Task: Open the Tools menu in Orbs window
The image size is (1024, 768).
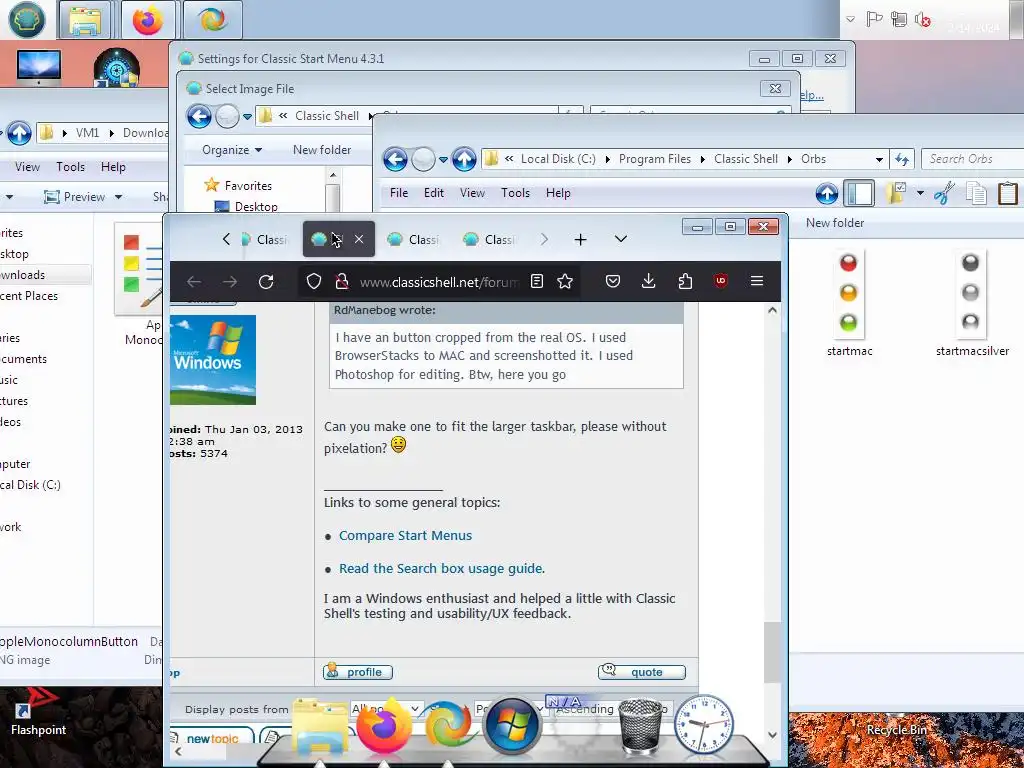Action: pos(515,193)
